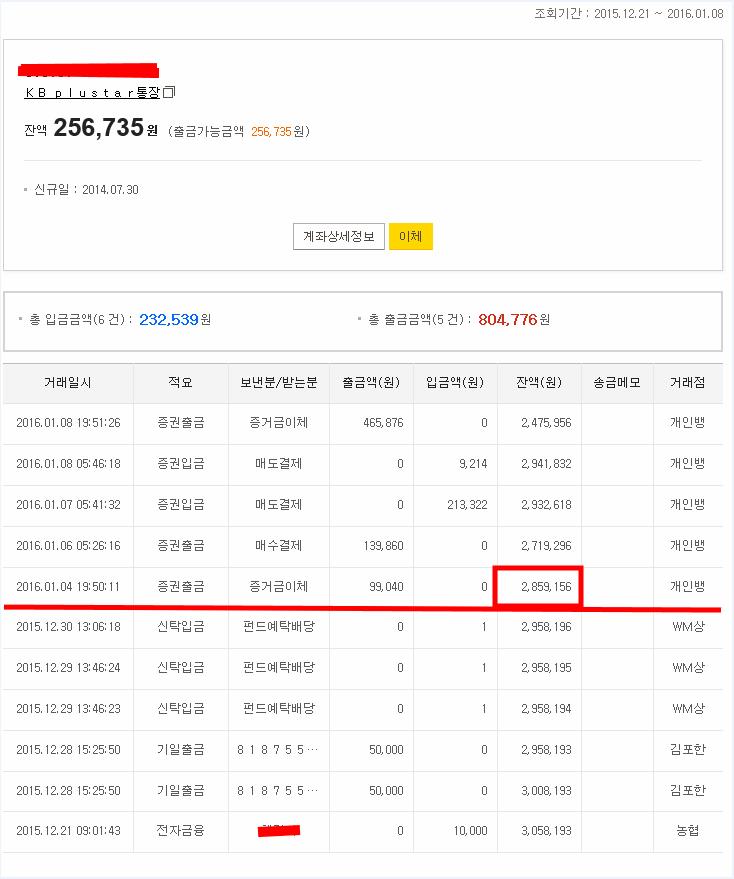The height and width of the screenshot is (879, 734).
Task: Select deposit amount 9,214
Action: (x=473, y=464)
